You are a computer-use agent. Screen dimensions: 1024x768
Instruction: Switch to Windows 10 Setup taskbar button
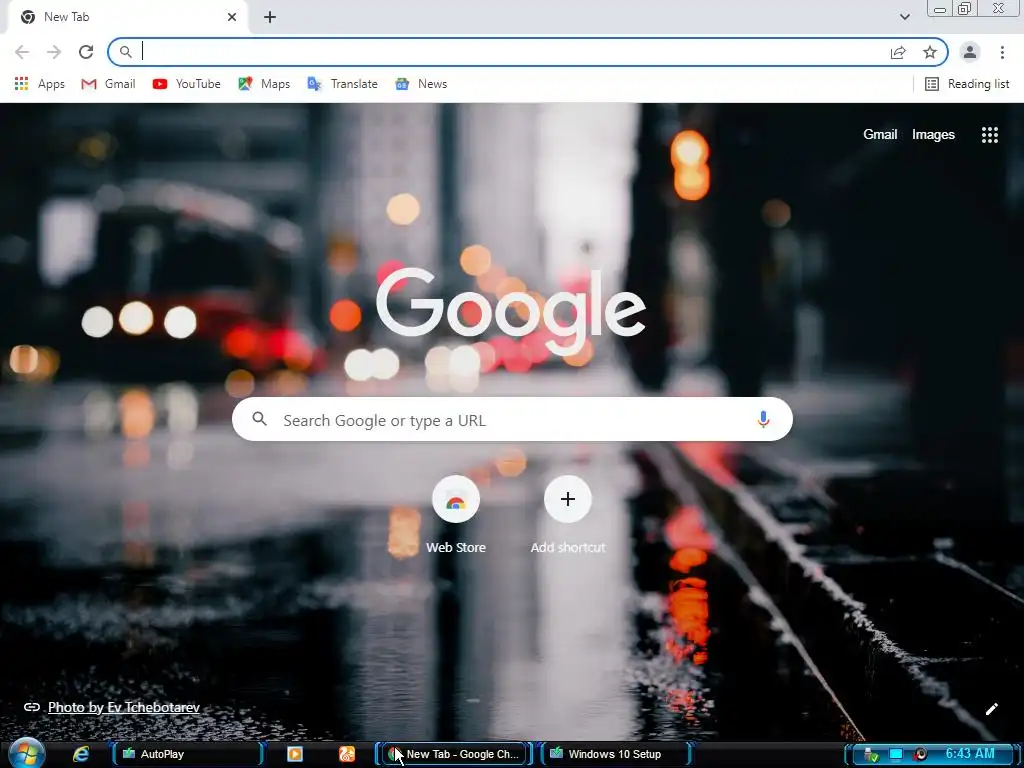click(x=614, y=754)
